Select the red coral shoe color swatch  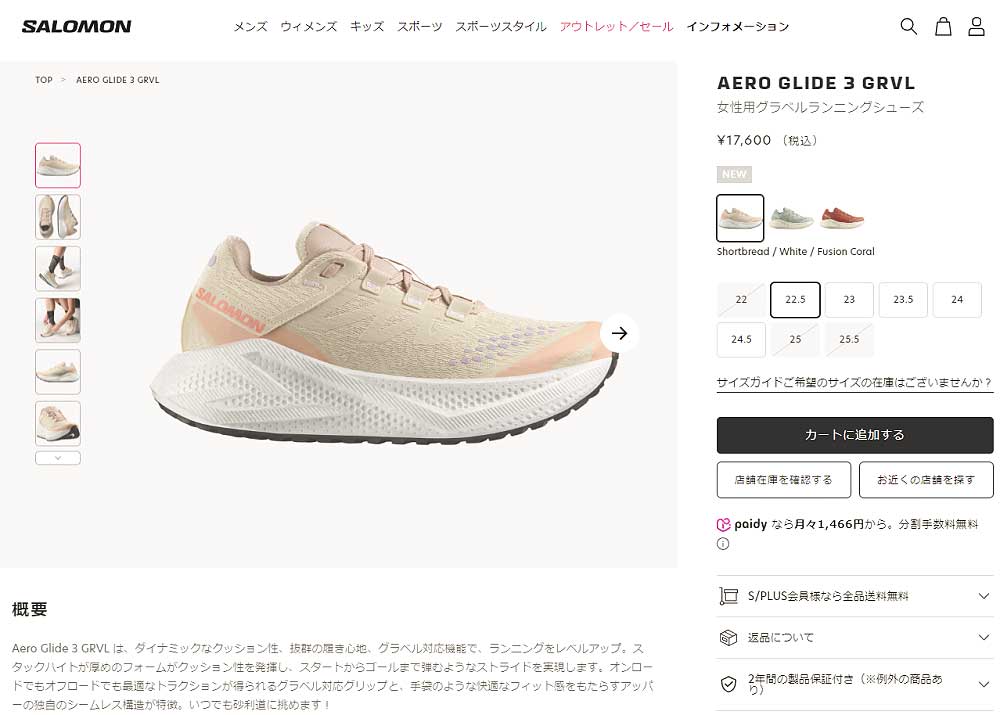pyautogui.click(x=842, y=218)
